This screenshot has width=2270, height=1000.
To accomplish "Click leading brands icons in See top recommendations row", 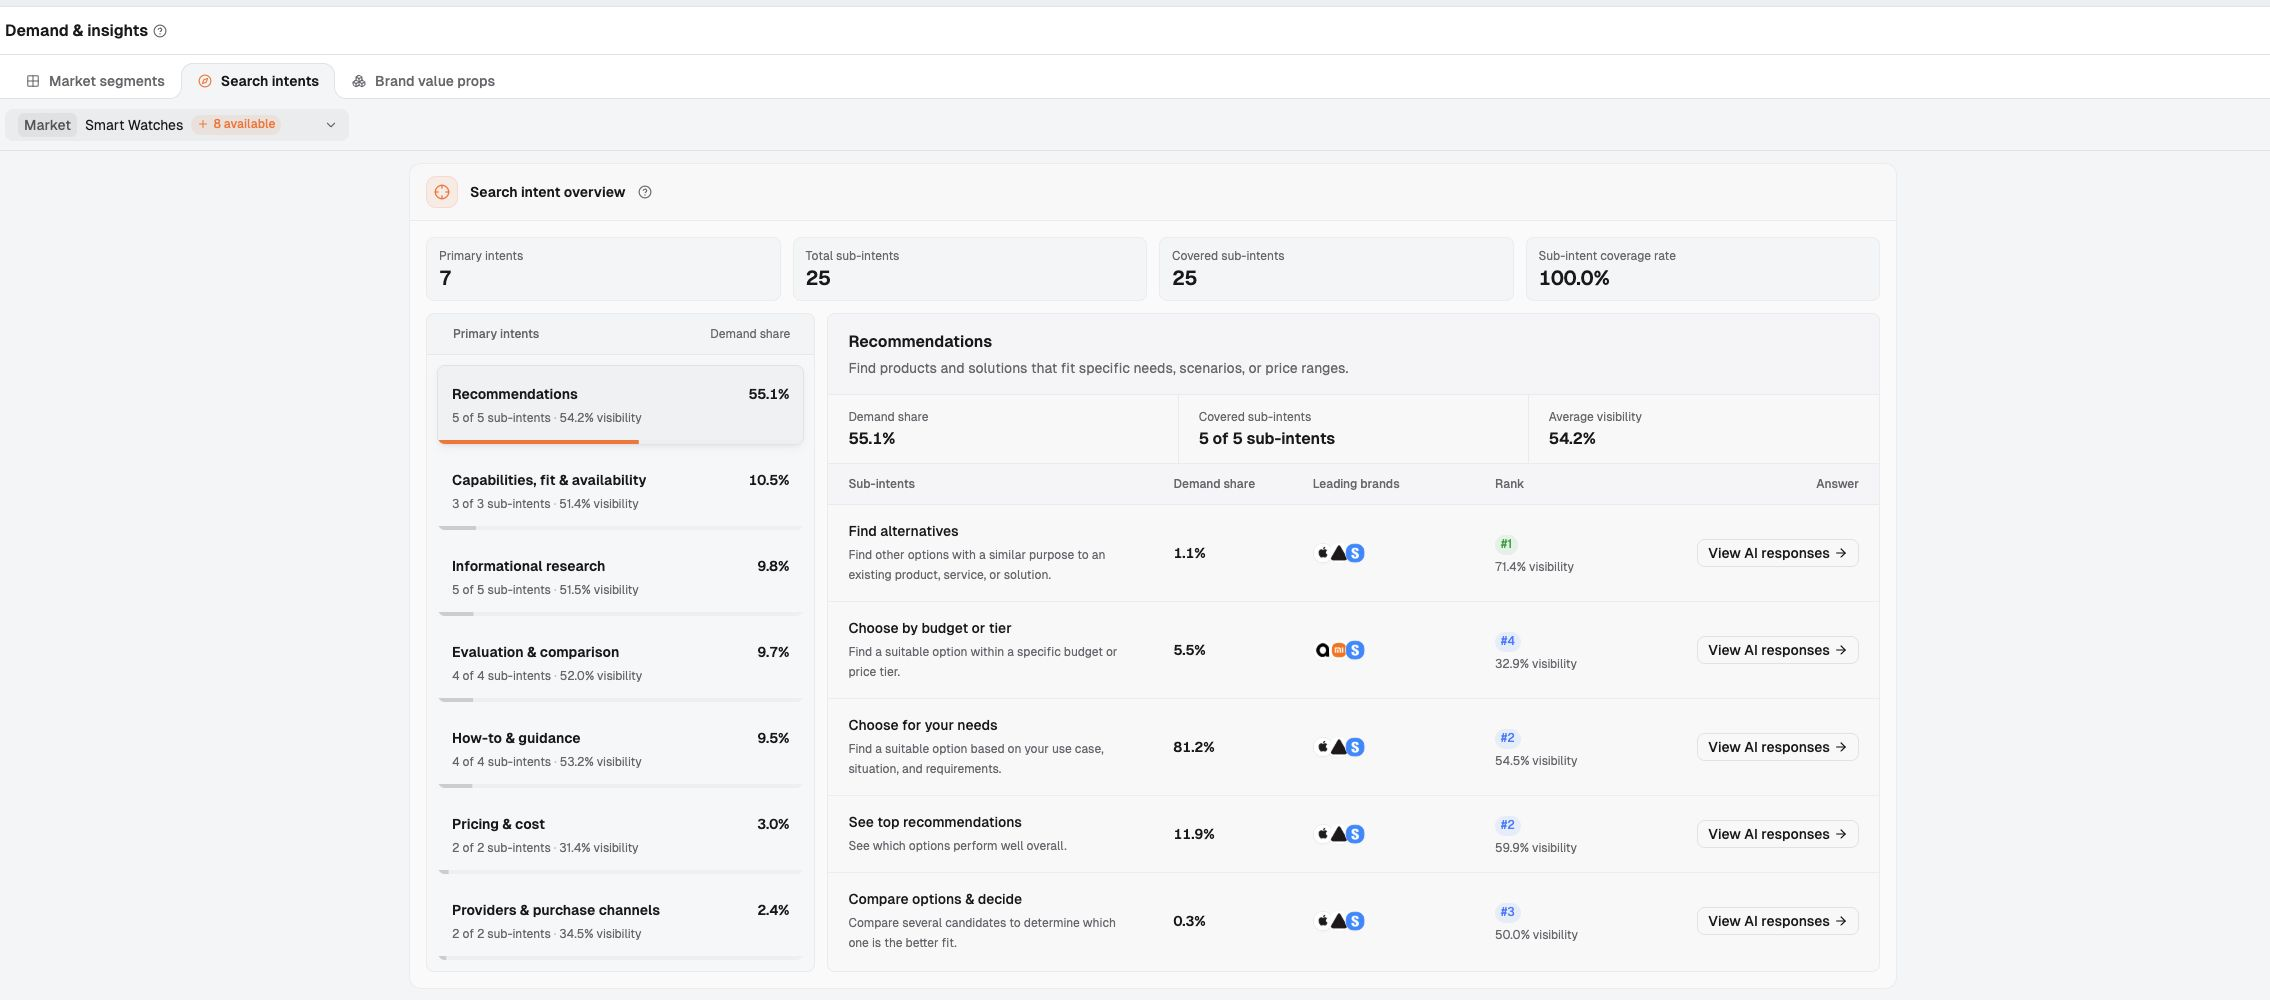I will 1340,834.
